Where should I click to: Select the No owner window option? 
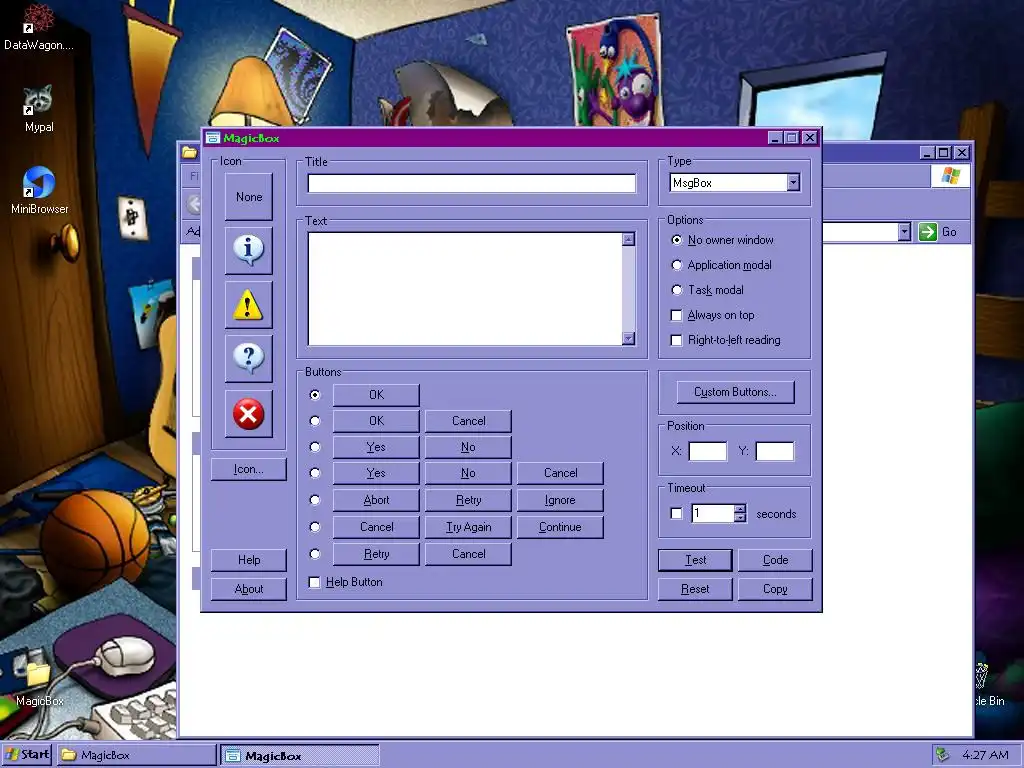coord(722,240)
